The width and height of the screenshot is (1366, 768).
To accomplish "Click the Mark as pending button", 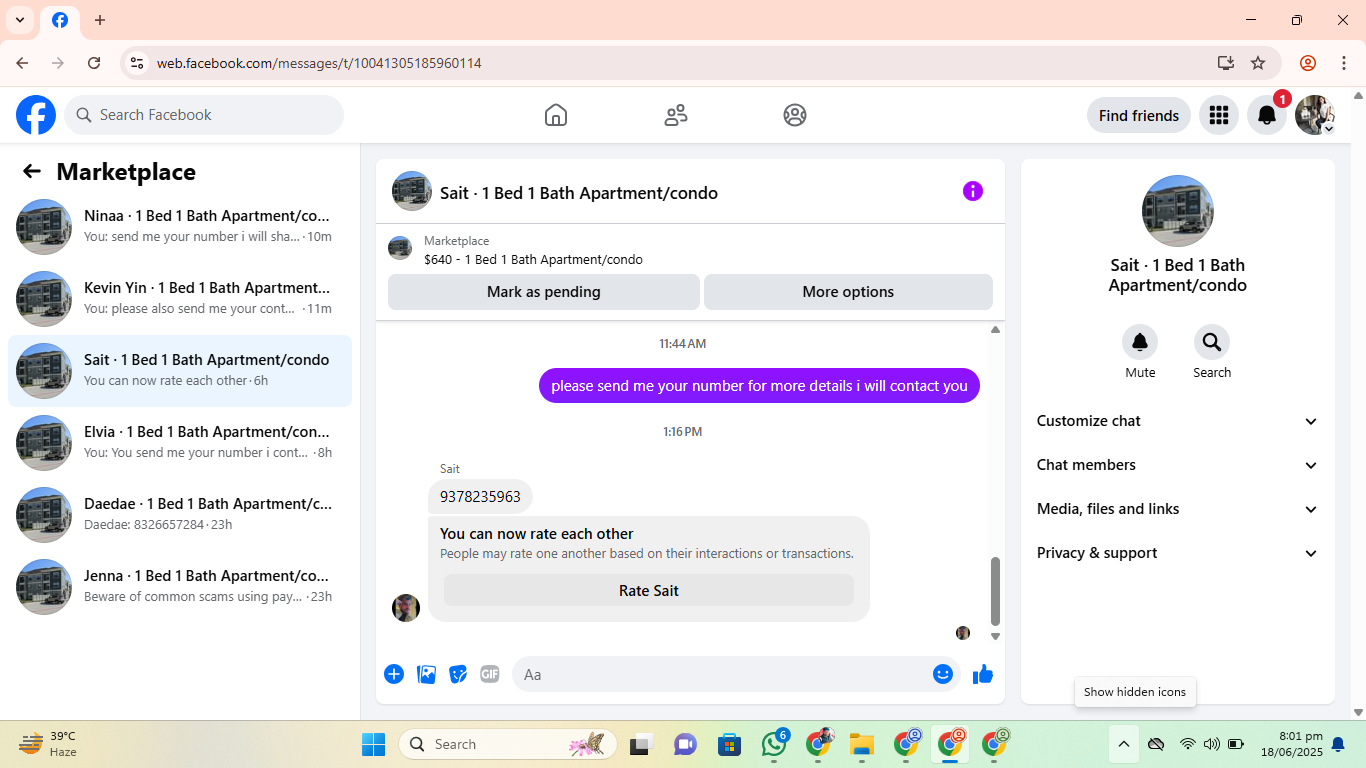I will tap(544, 292).
